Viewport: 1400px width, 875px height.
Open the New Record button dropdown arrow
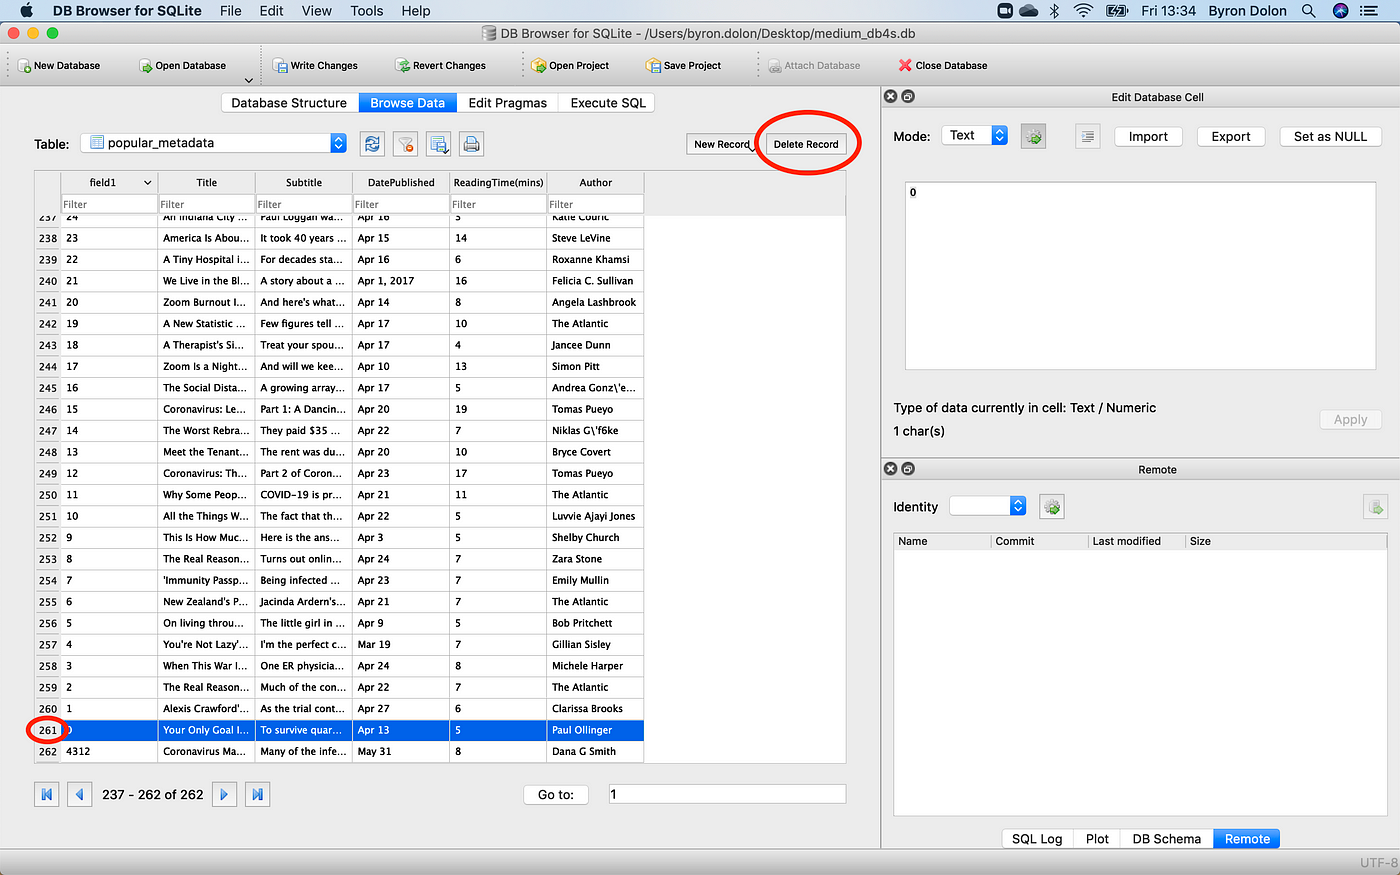coord(755,148)
